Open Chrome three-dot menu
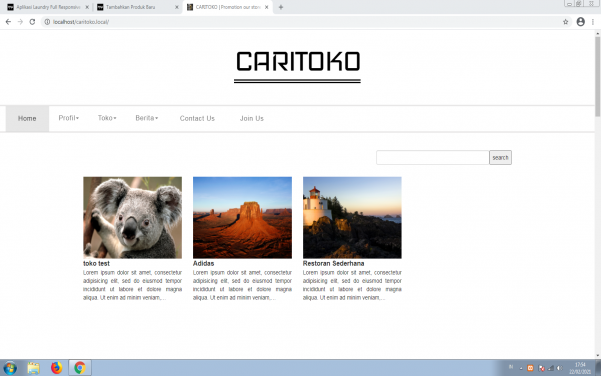 (x=593, y=22)
